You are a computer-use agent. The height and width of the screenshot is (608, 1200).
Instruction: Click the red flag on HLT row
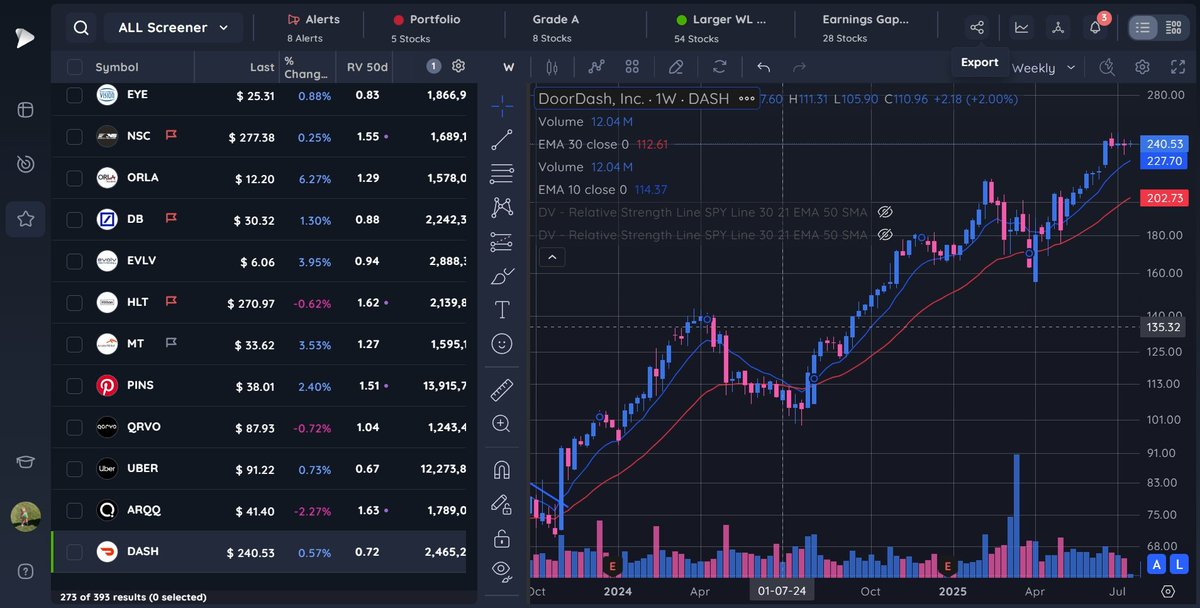tap(171, 301)
